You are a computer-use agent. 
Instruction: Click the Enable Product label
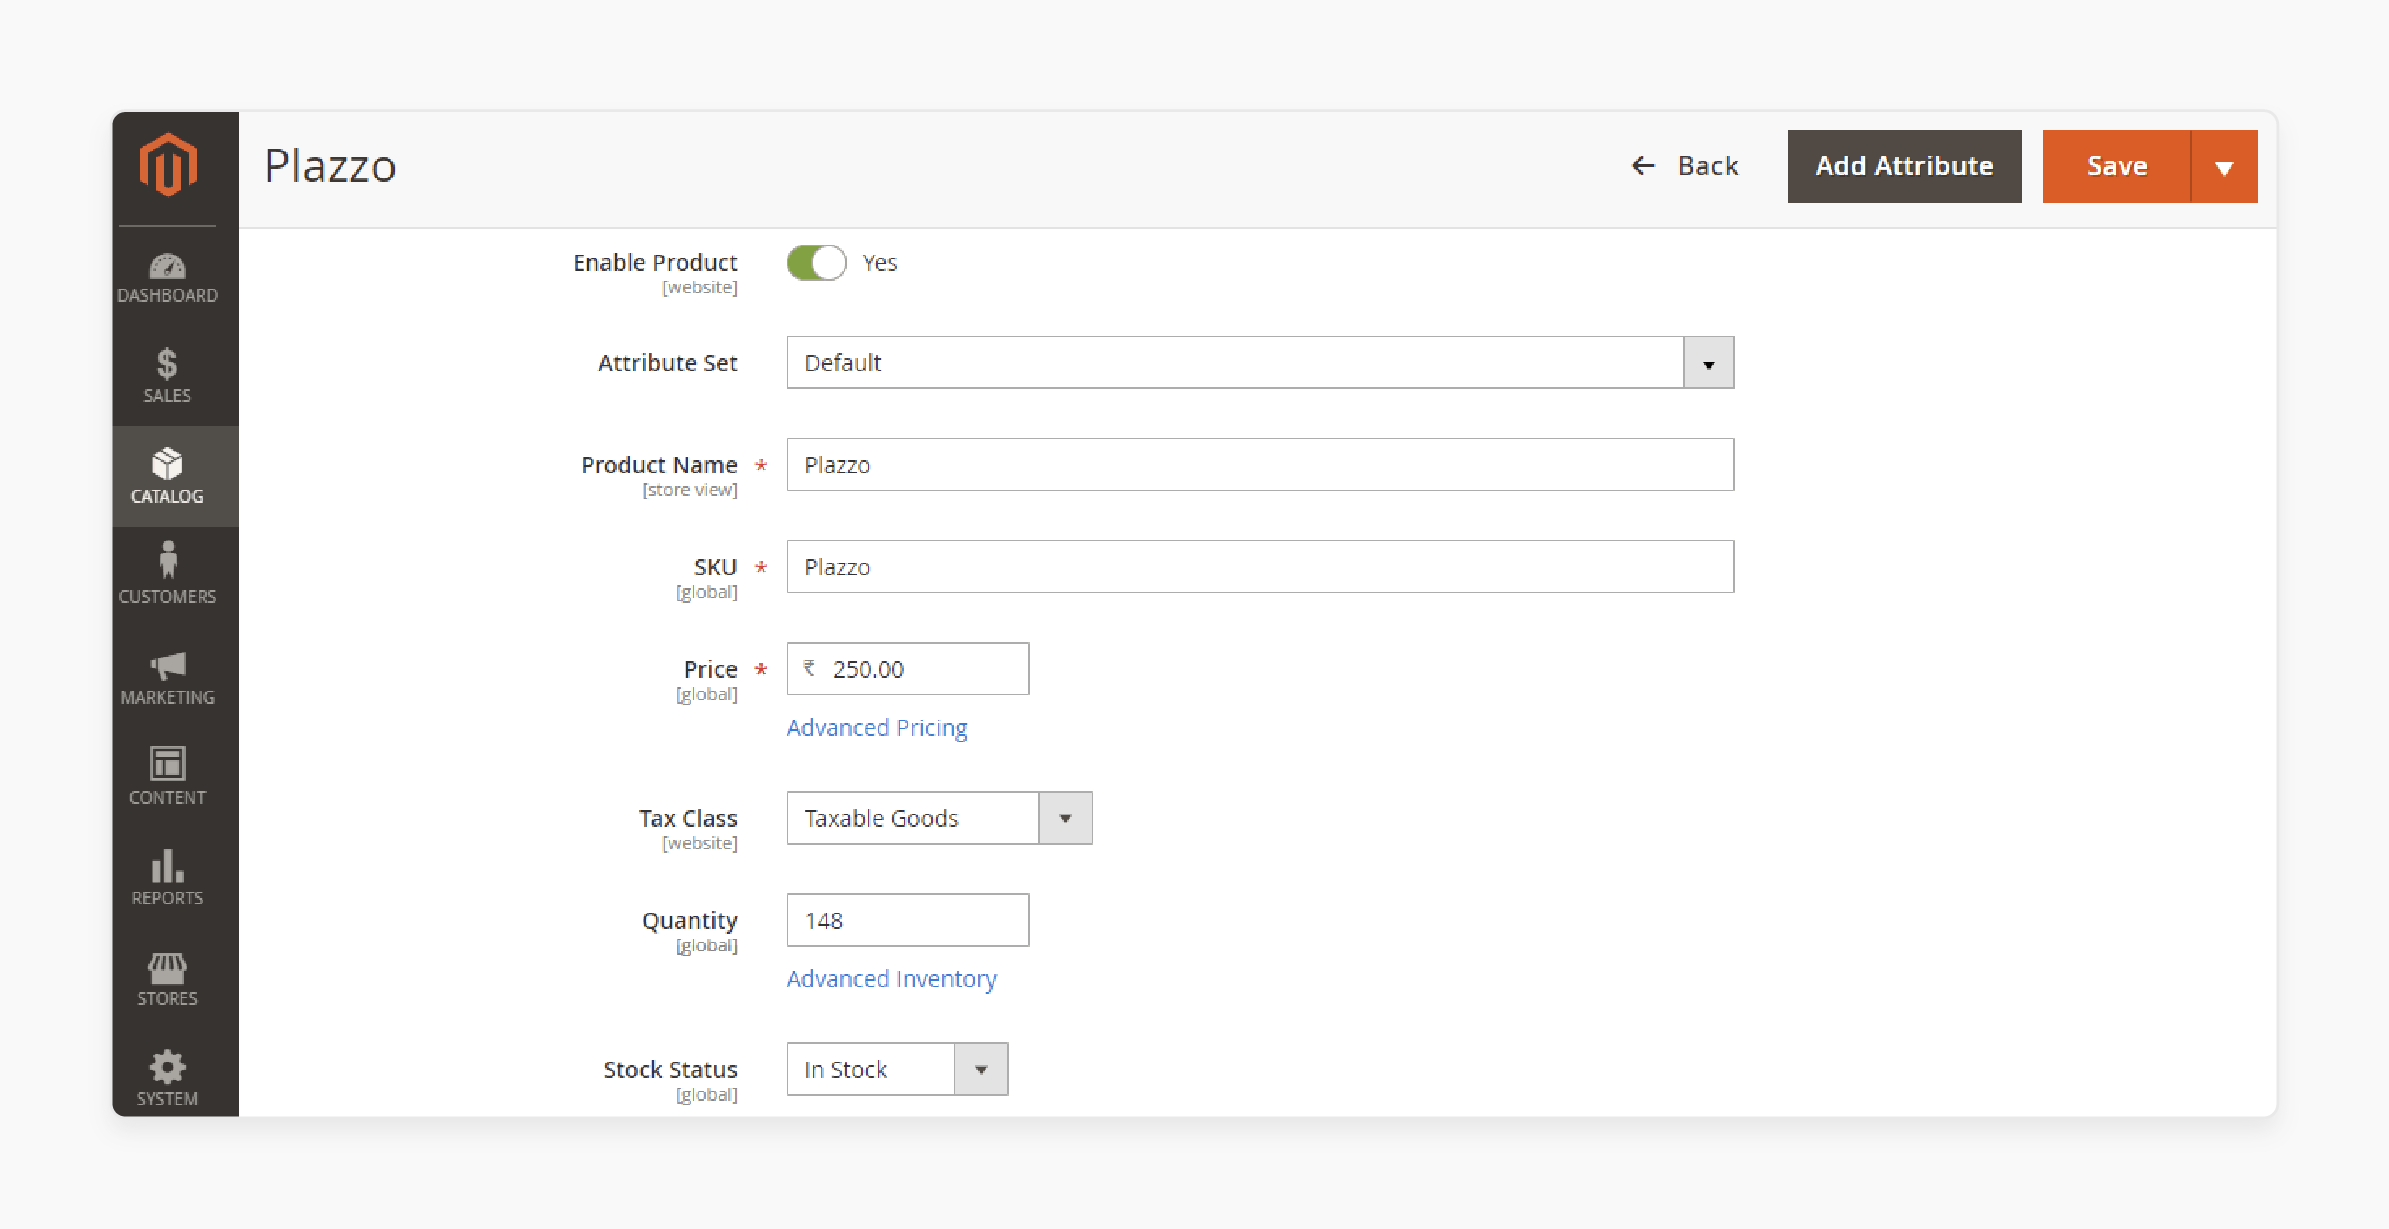coord(655,262)
